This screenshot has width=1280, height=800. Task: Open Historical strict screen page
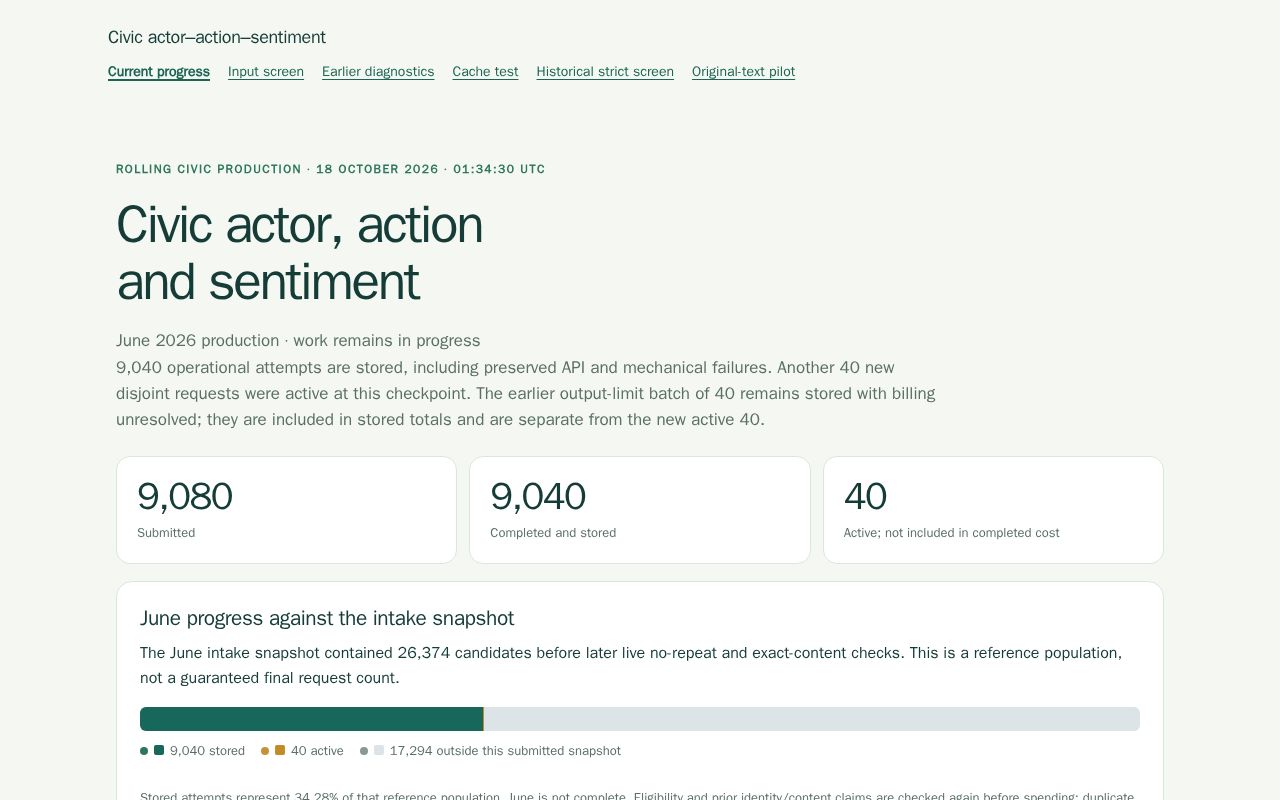(x=605, y=72)
